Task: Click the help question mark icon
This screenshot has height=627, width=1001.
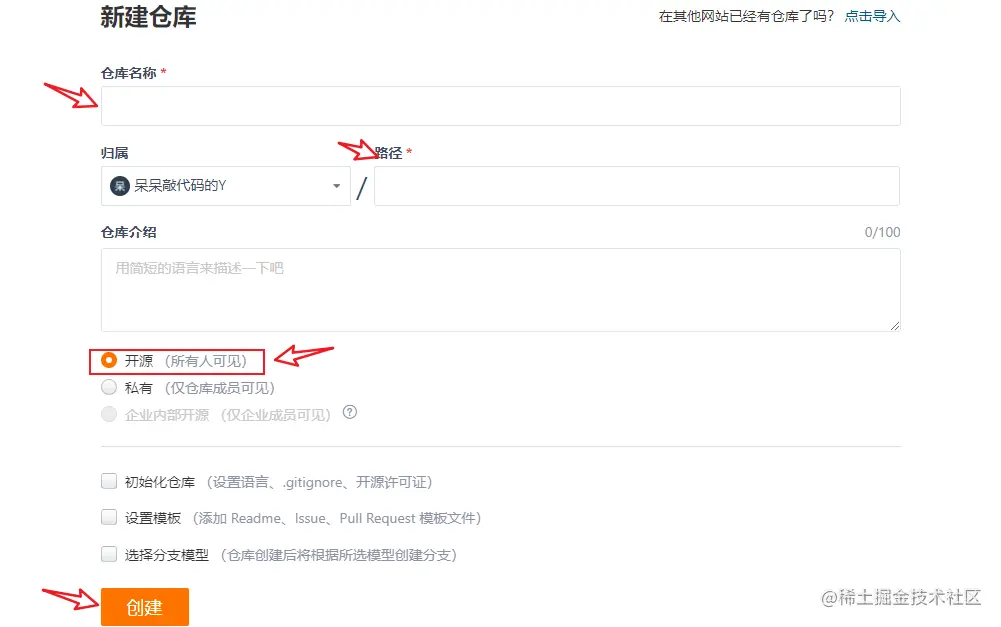Action: point(349,412)
